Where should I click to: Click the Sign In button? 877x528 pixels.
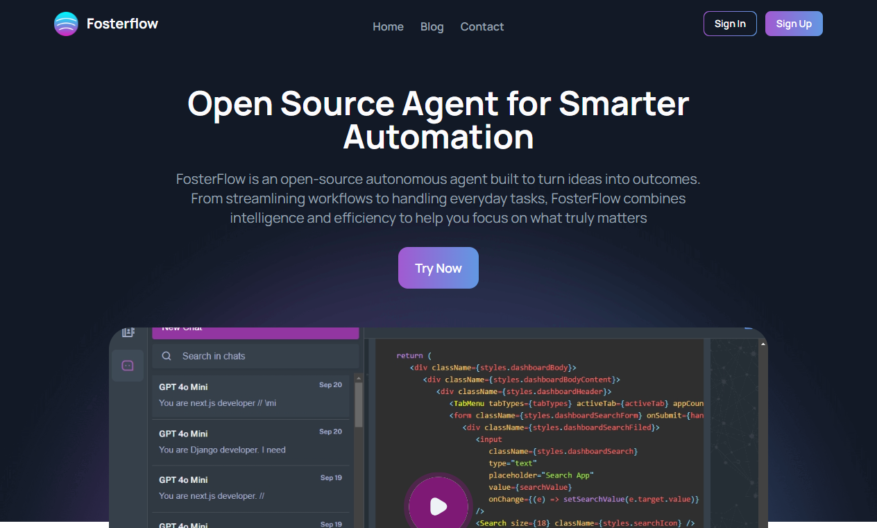(x=730, y=23)
